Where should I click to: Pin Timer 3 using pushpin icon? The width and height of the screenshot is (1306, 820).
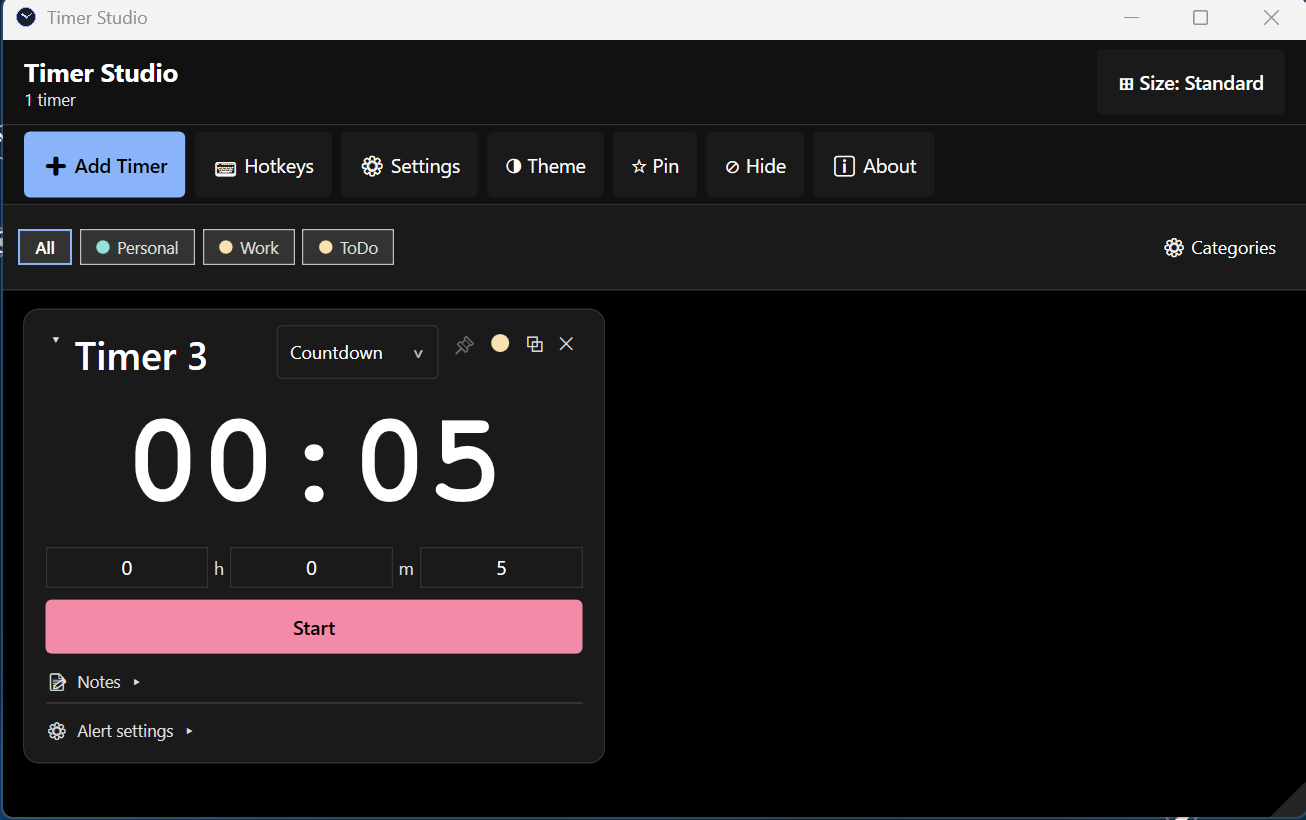[464, 345]
